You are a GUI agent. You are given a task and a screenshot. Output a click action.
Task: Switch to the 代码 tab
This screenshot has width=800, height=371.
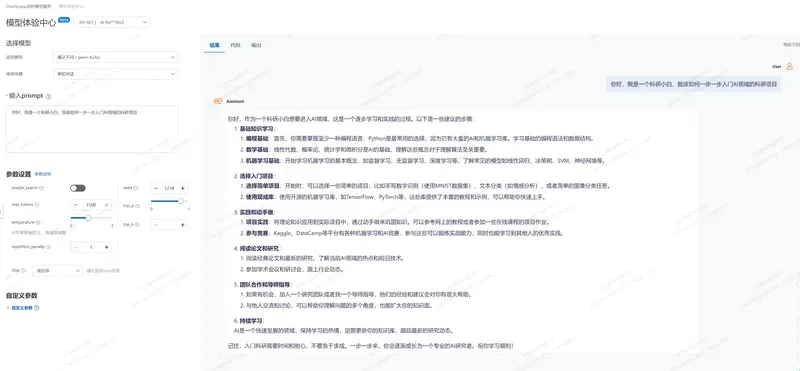(x=235, y=45)
